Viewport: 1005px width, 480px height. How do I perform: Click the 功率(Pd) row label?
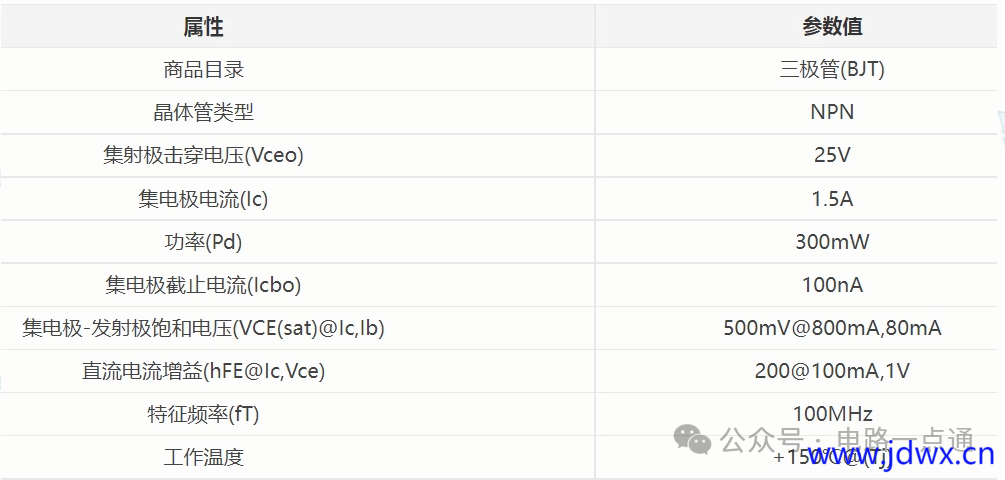(203, 242)
